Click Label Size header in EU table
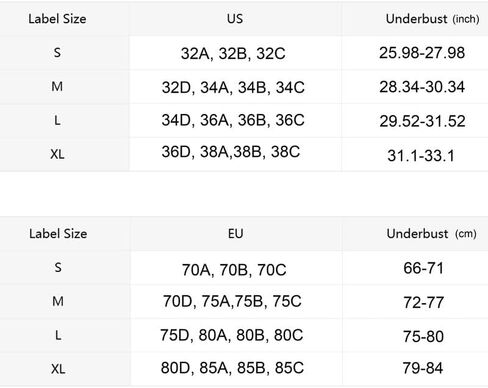The image size is (488, 388). 58,234
